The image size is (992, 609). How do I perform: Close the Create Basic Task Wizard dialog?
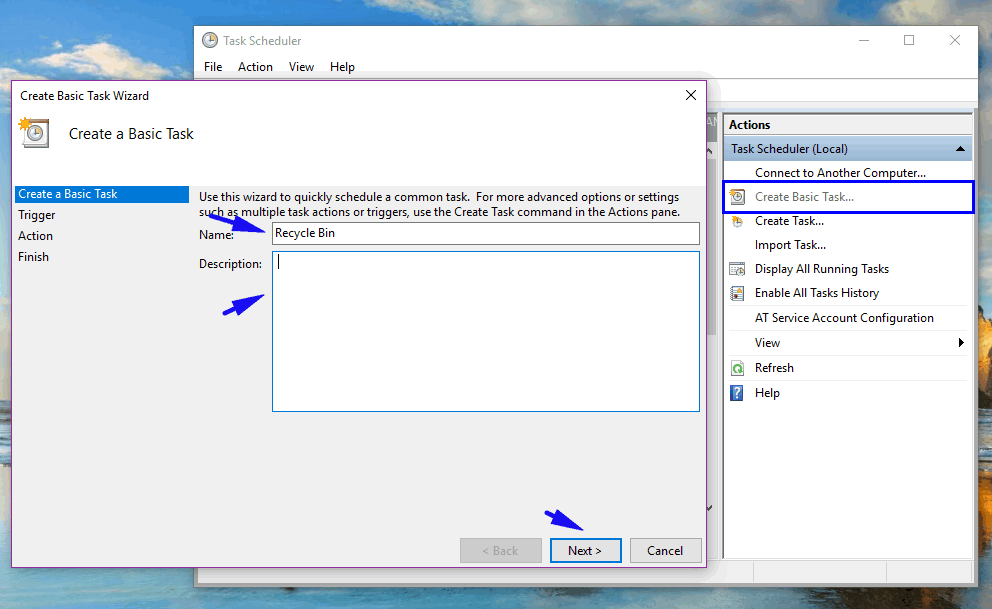[691, 95]
